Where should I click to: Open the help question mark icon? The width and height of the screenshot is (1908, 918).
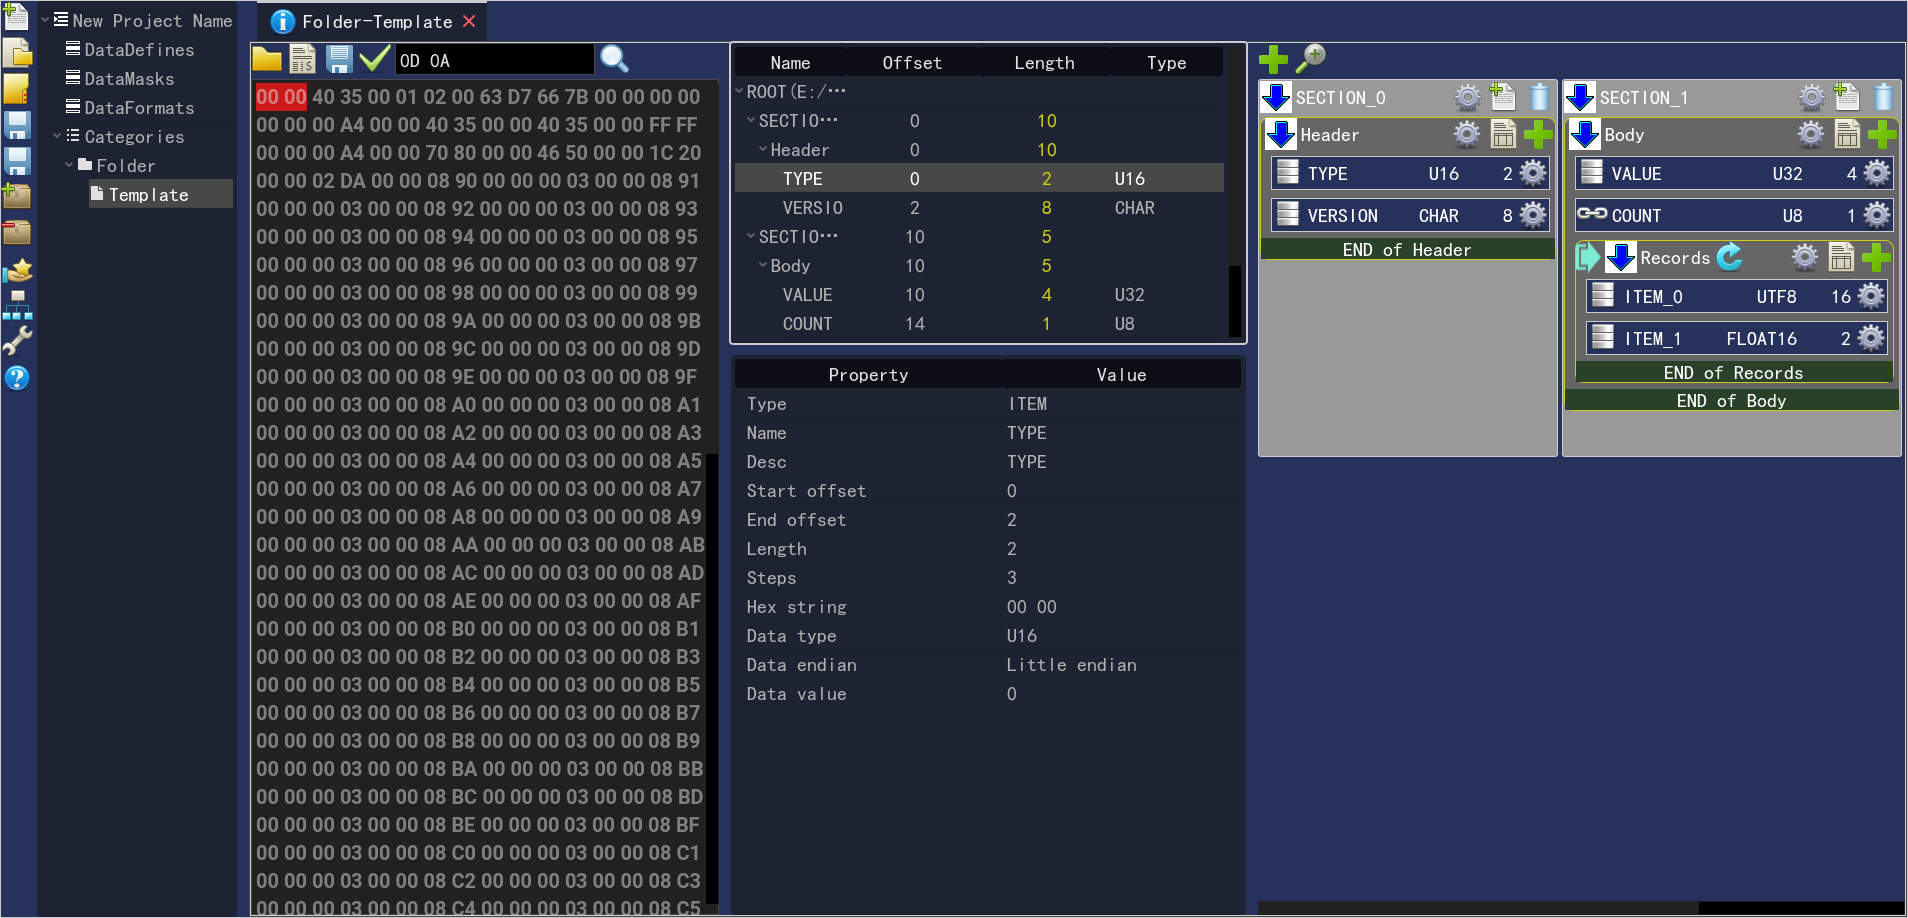17,378
